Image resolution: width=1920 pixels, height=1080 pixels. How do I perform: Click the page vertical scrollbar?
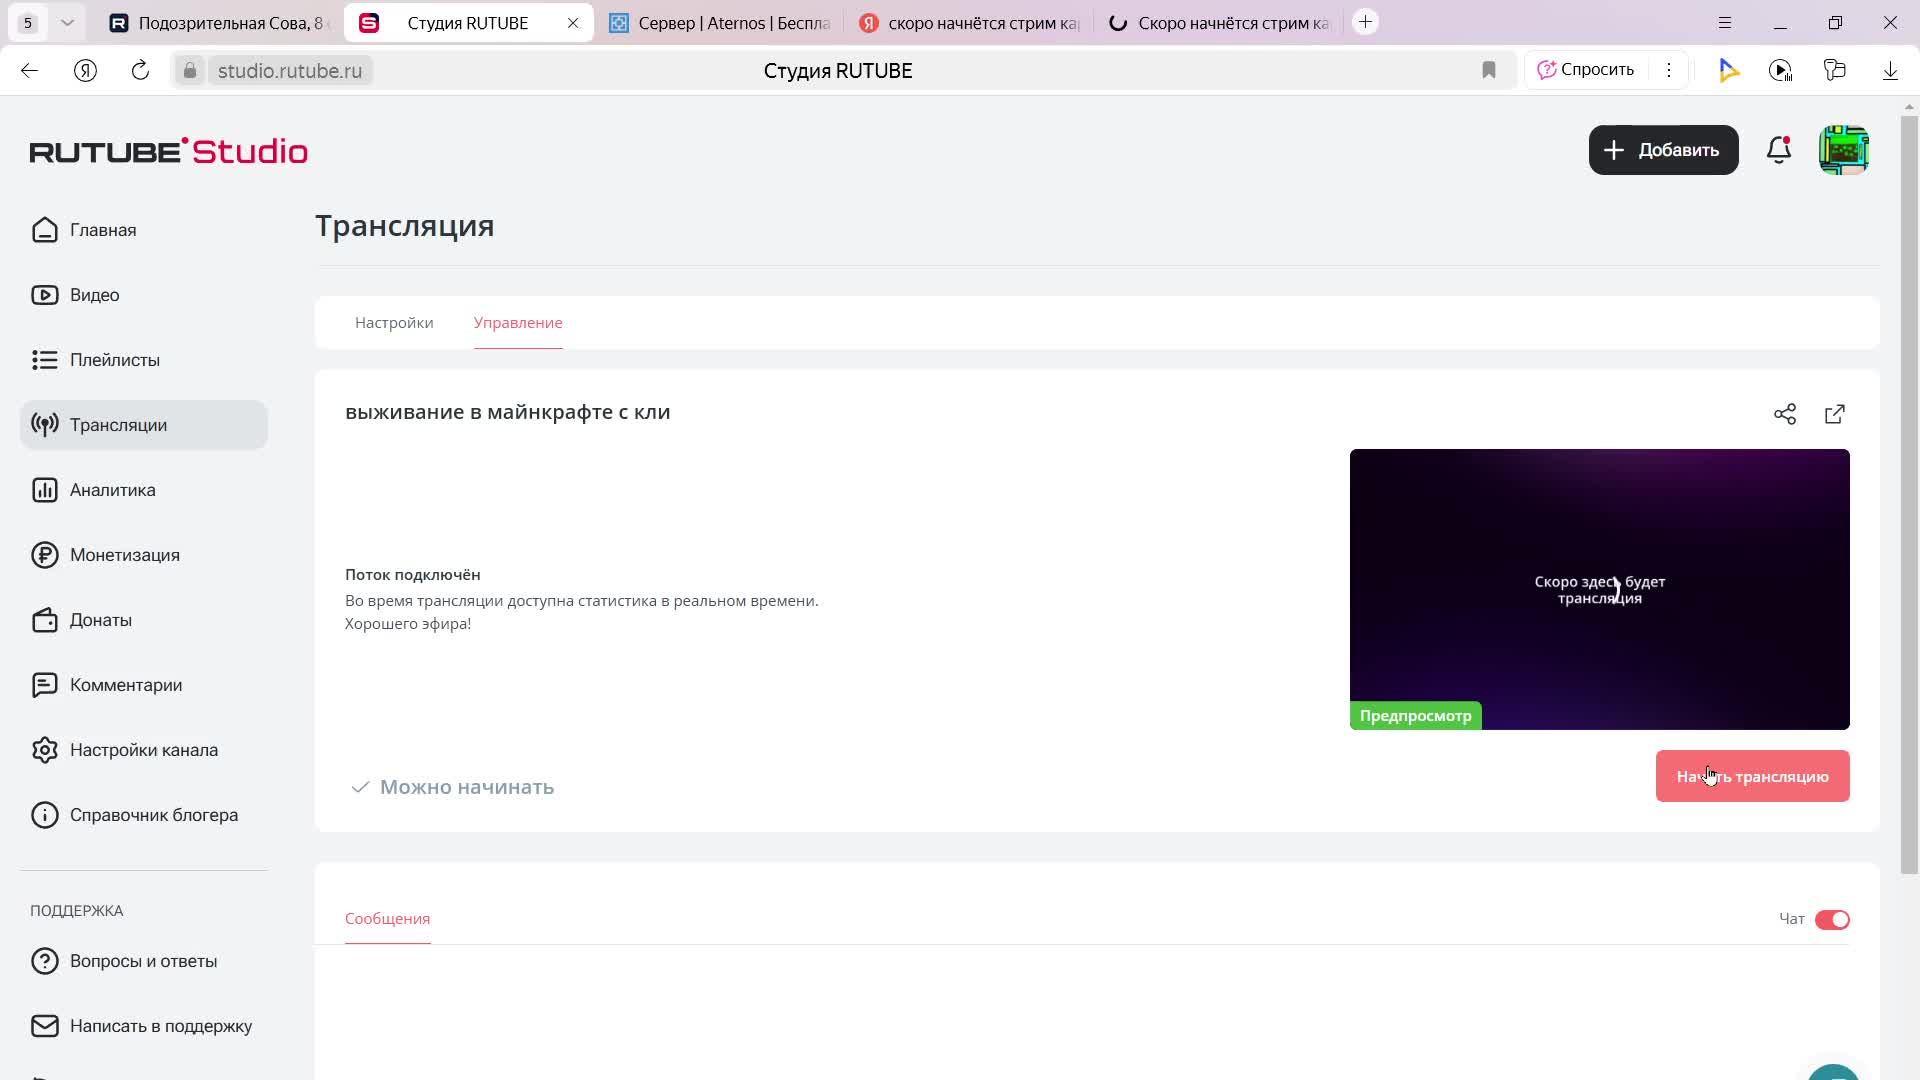1910,494
